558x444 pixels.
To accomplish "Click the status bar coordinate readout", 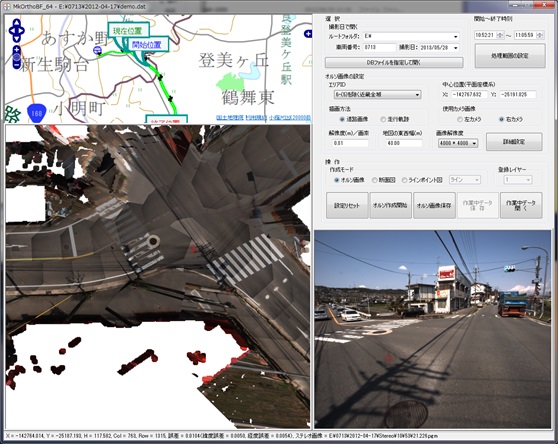I will [x=222, y=436].
